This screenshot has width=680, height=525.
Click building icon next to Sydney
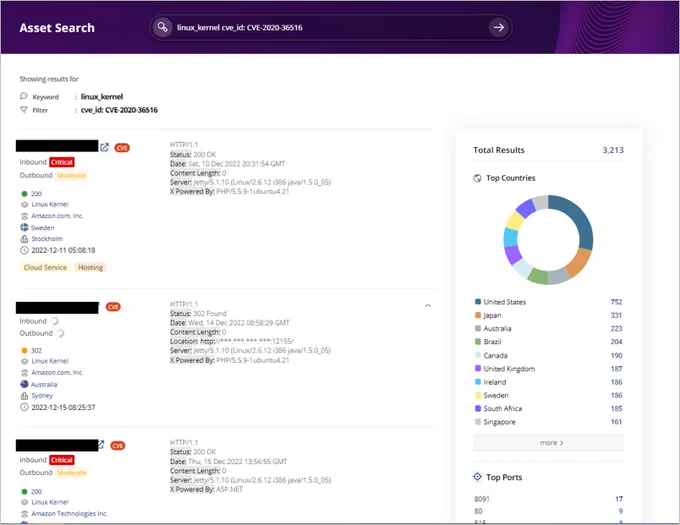click(24, 396)
